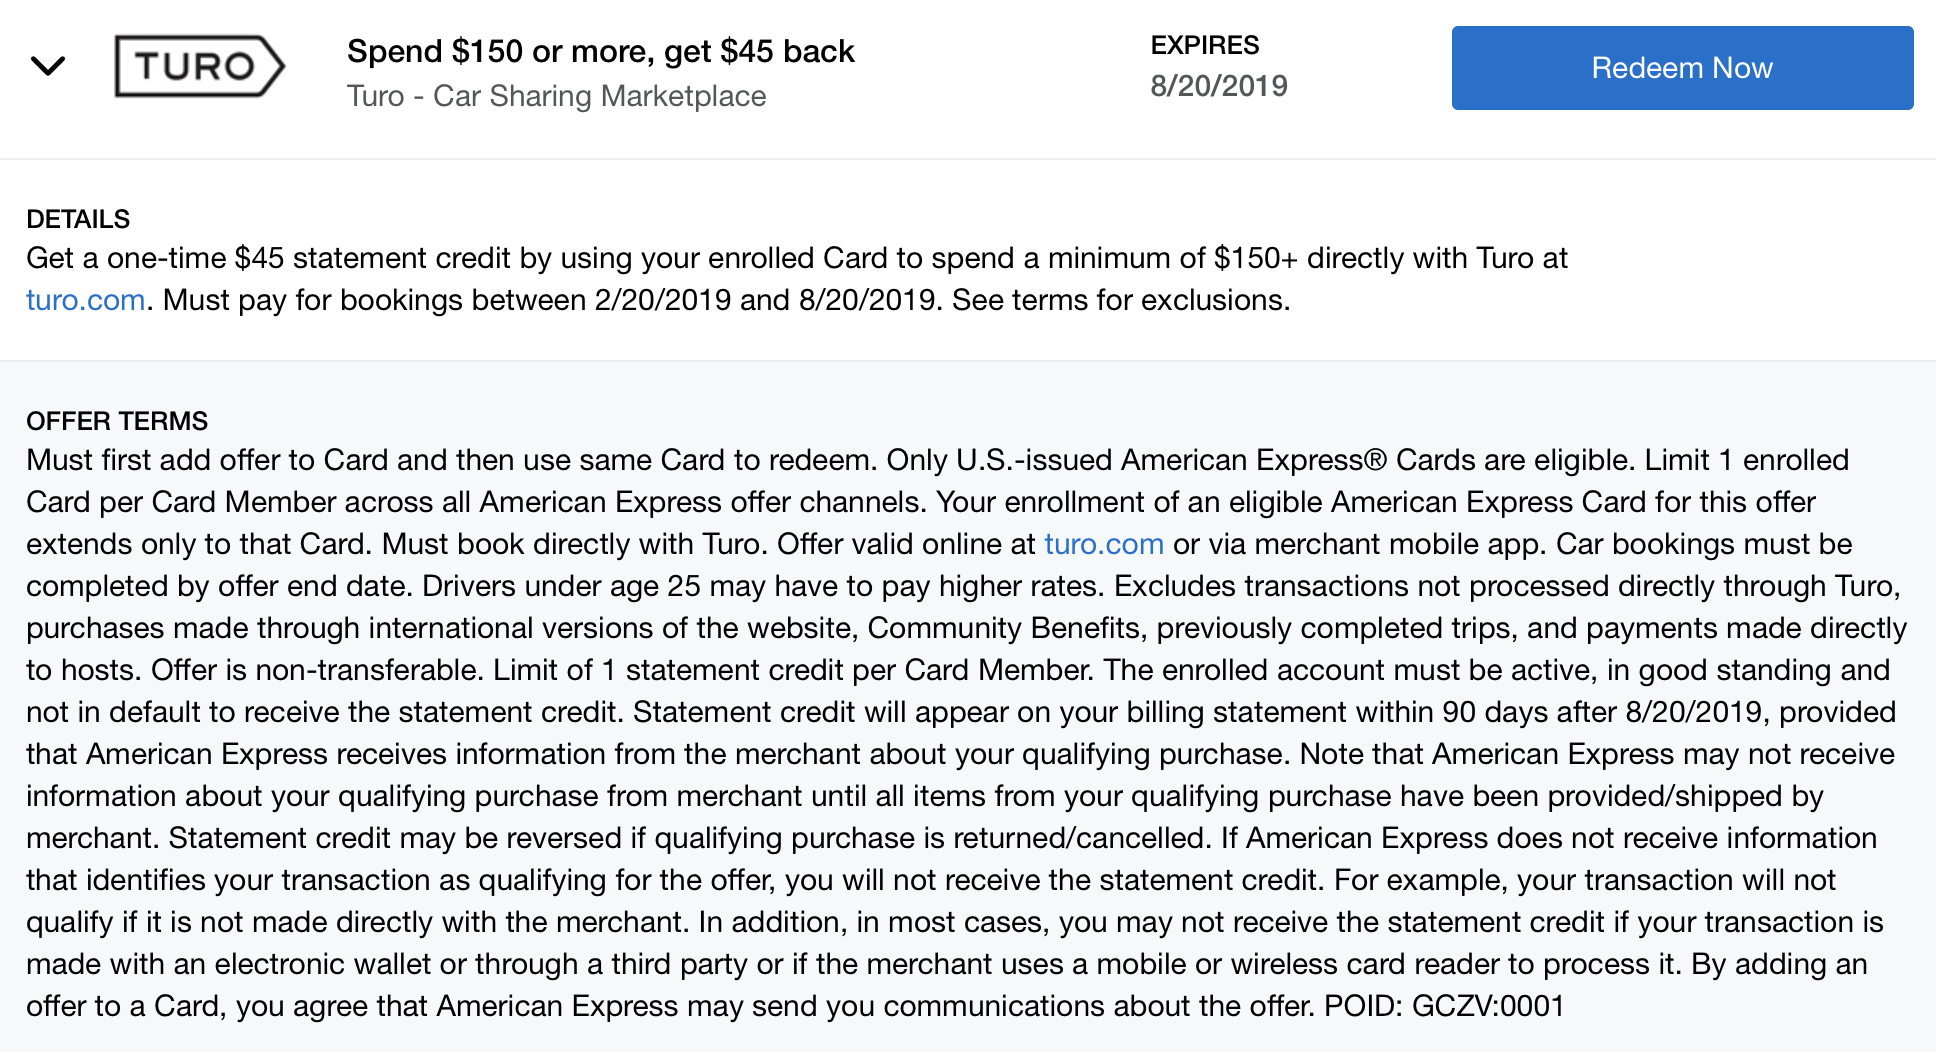Viewport: 1936px width, 1052px height.
Task: Click the 8/20/2019 date under EXPIRES
Action: click(1218, 86)
